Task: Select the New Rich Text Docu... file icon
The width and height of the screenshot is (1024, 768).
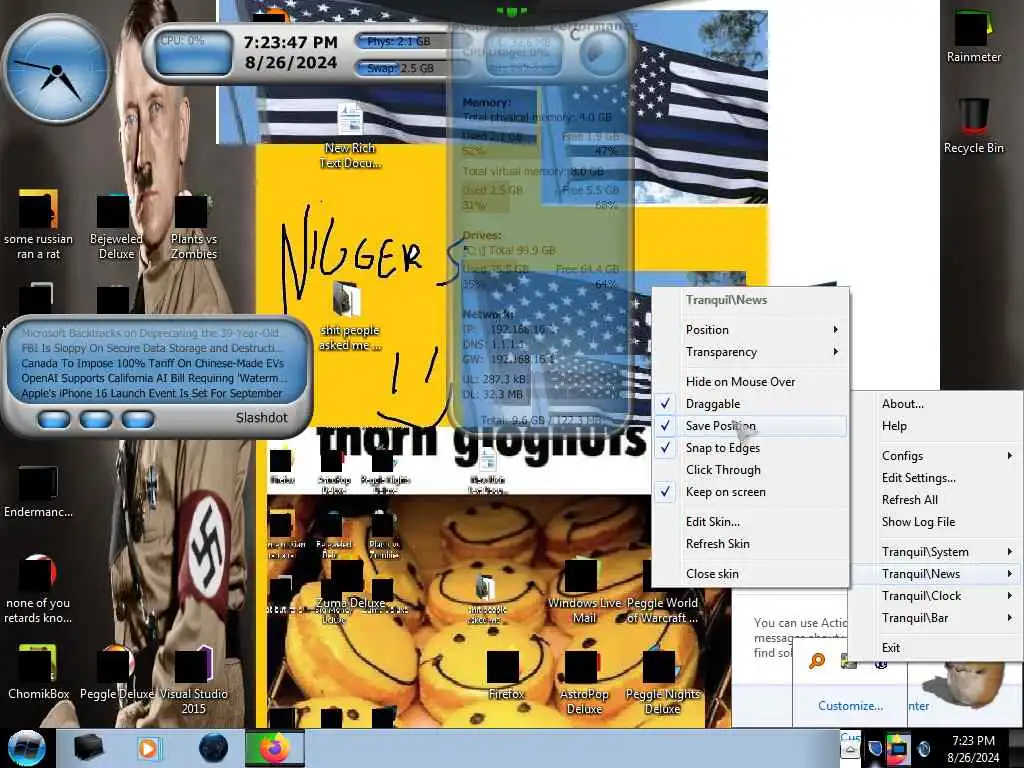Action: pyautogui.click(x=349, y=137)
